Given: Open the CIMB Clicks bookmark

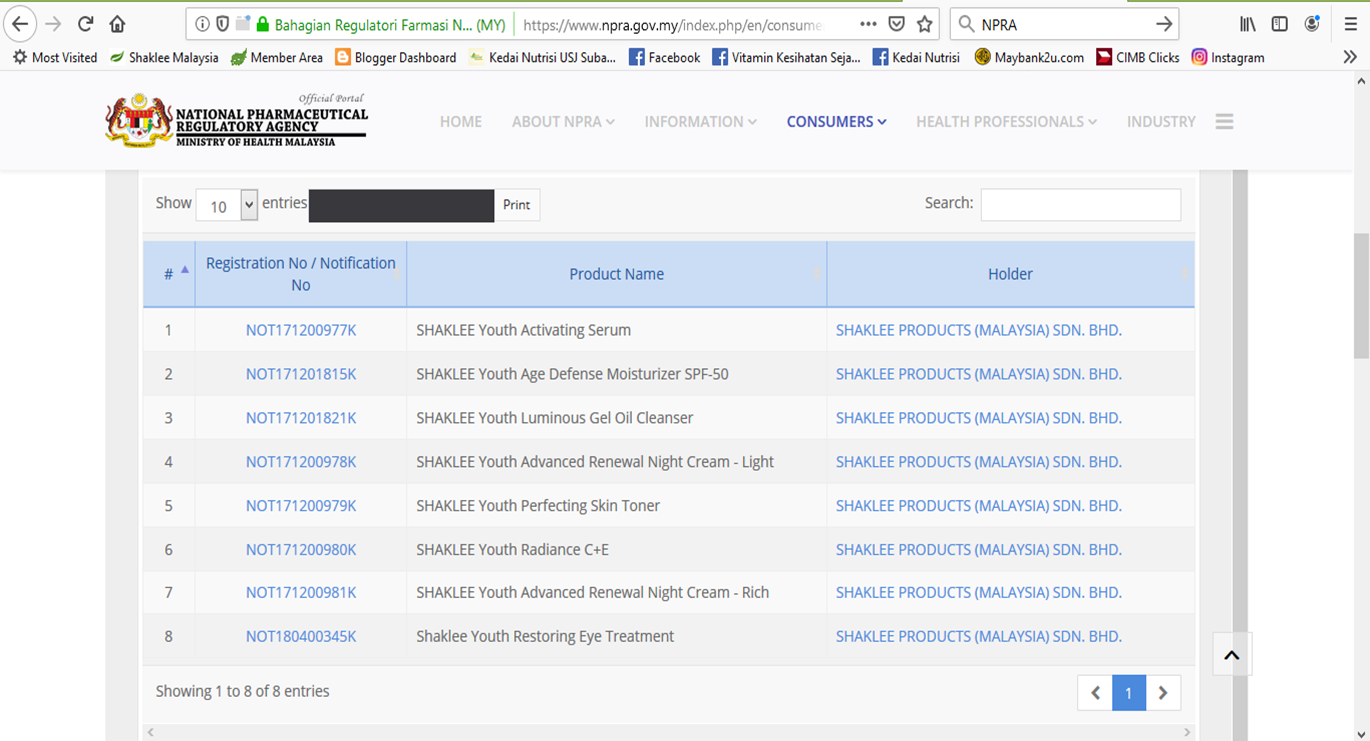Looking at the screenshot, I should point(1138,57).
